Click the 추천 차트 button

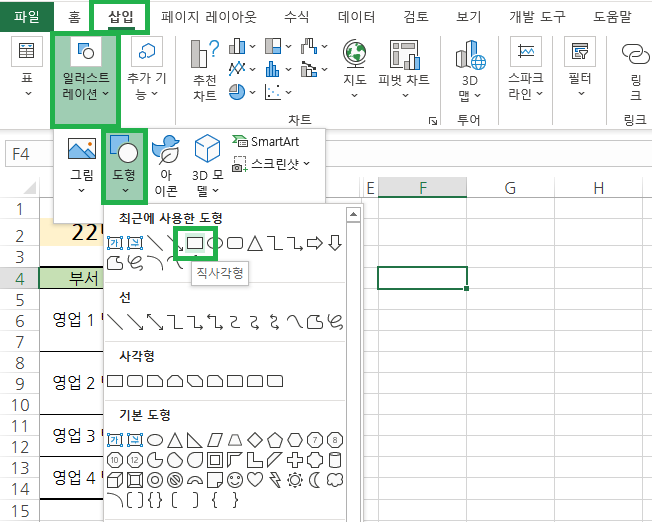204,71
